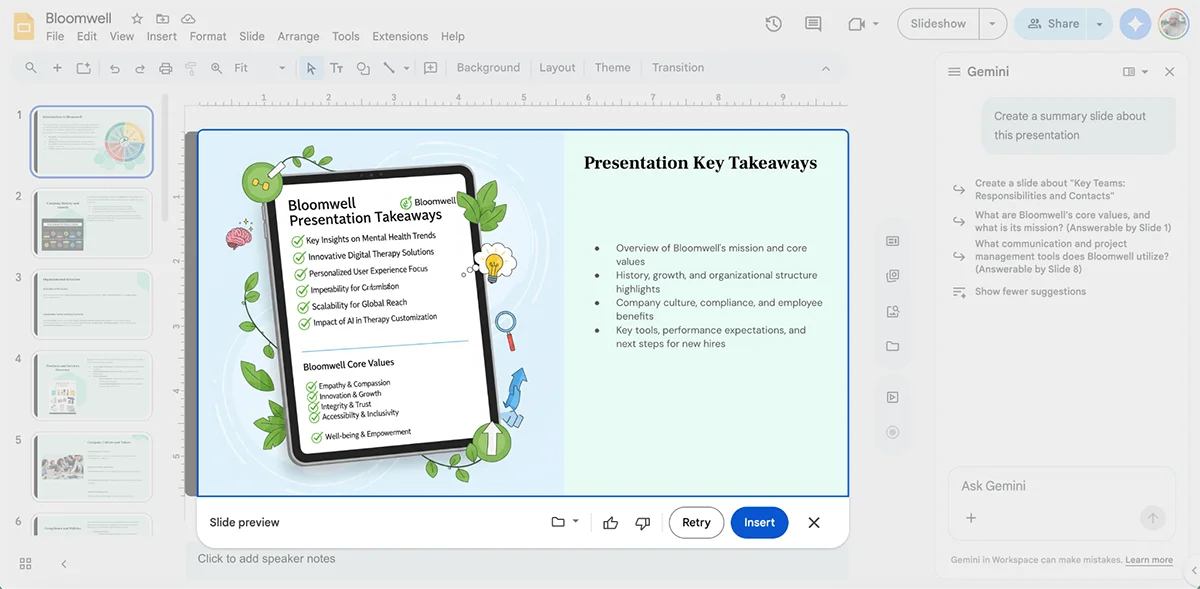The height and width of the screenshot is (589, 1200).
Task: Open the Google Slides home logo
Action: tap(24, 27)
